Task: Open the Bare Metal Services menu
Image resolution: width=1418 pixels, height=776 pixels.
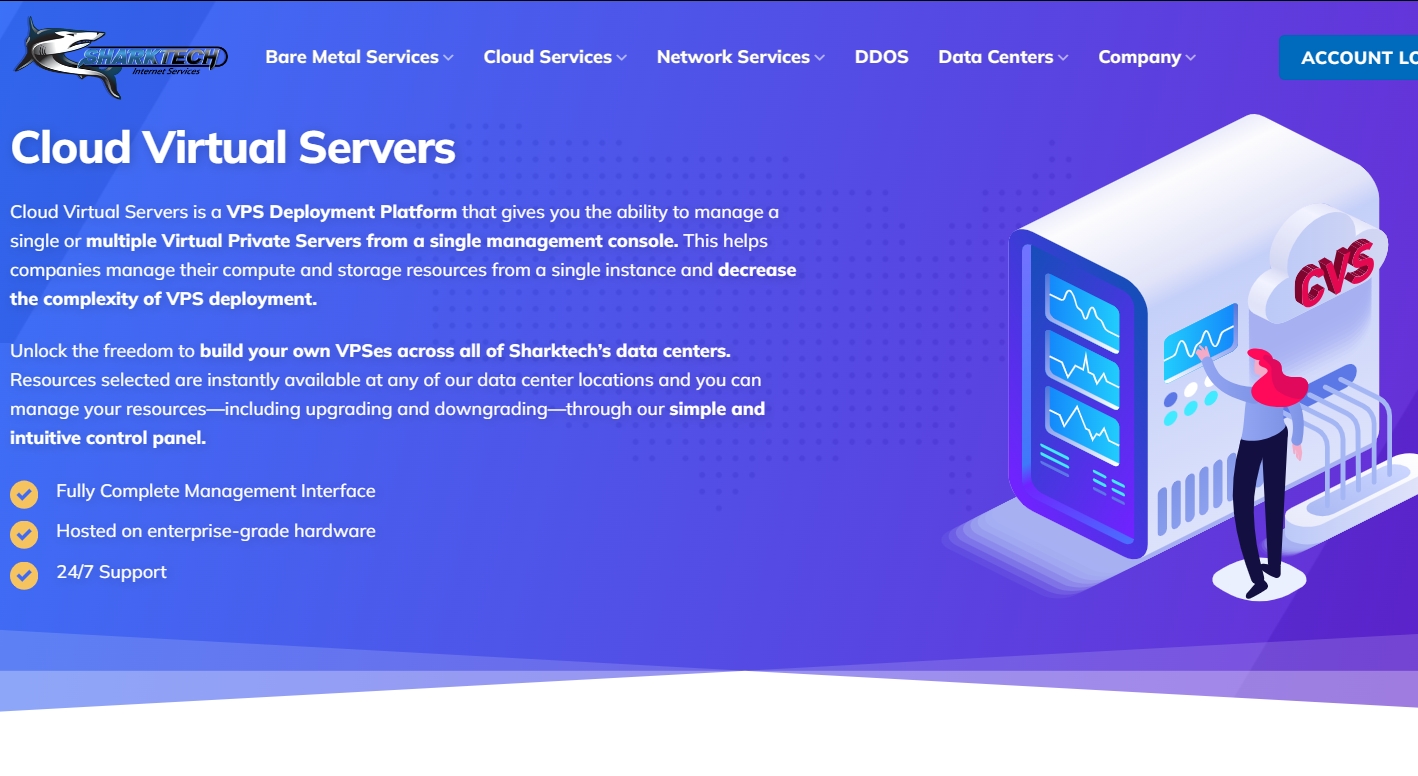Action: click(352, 57)
